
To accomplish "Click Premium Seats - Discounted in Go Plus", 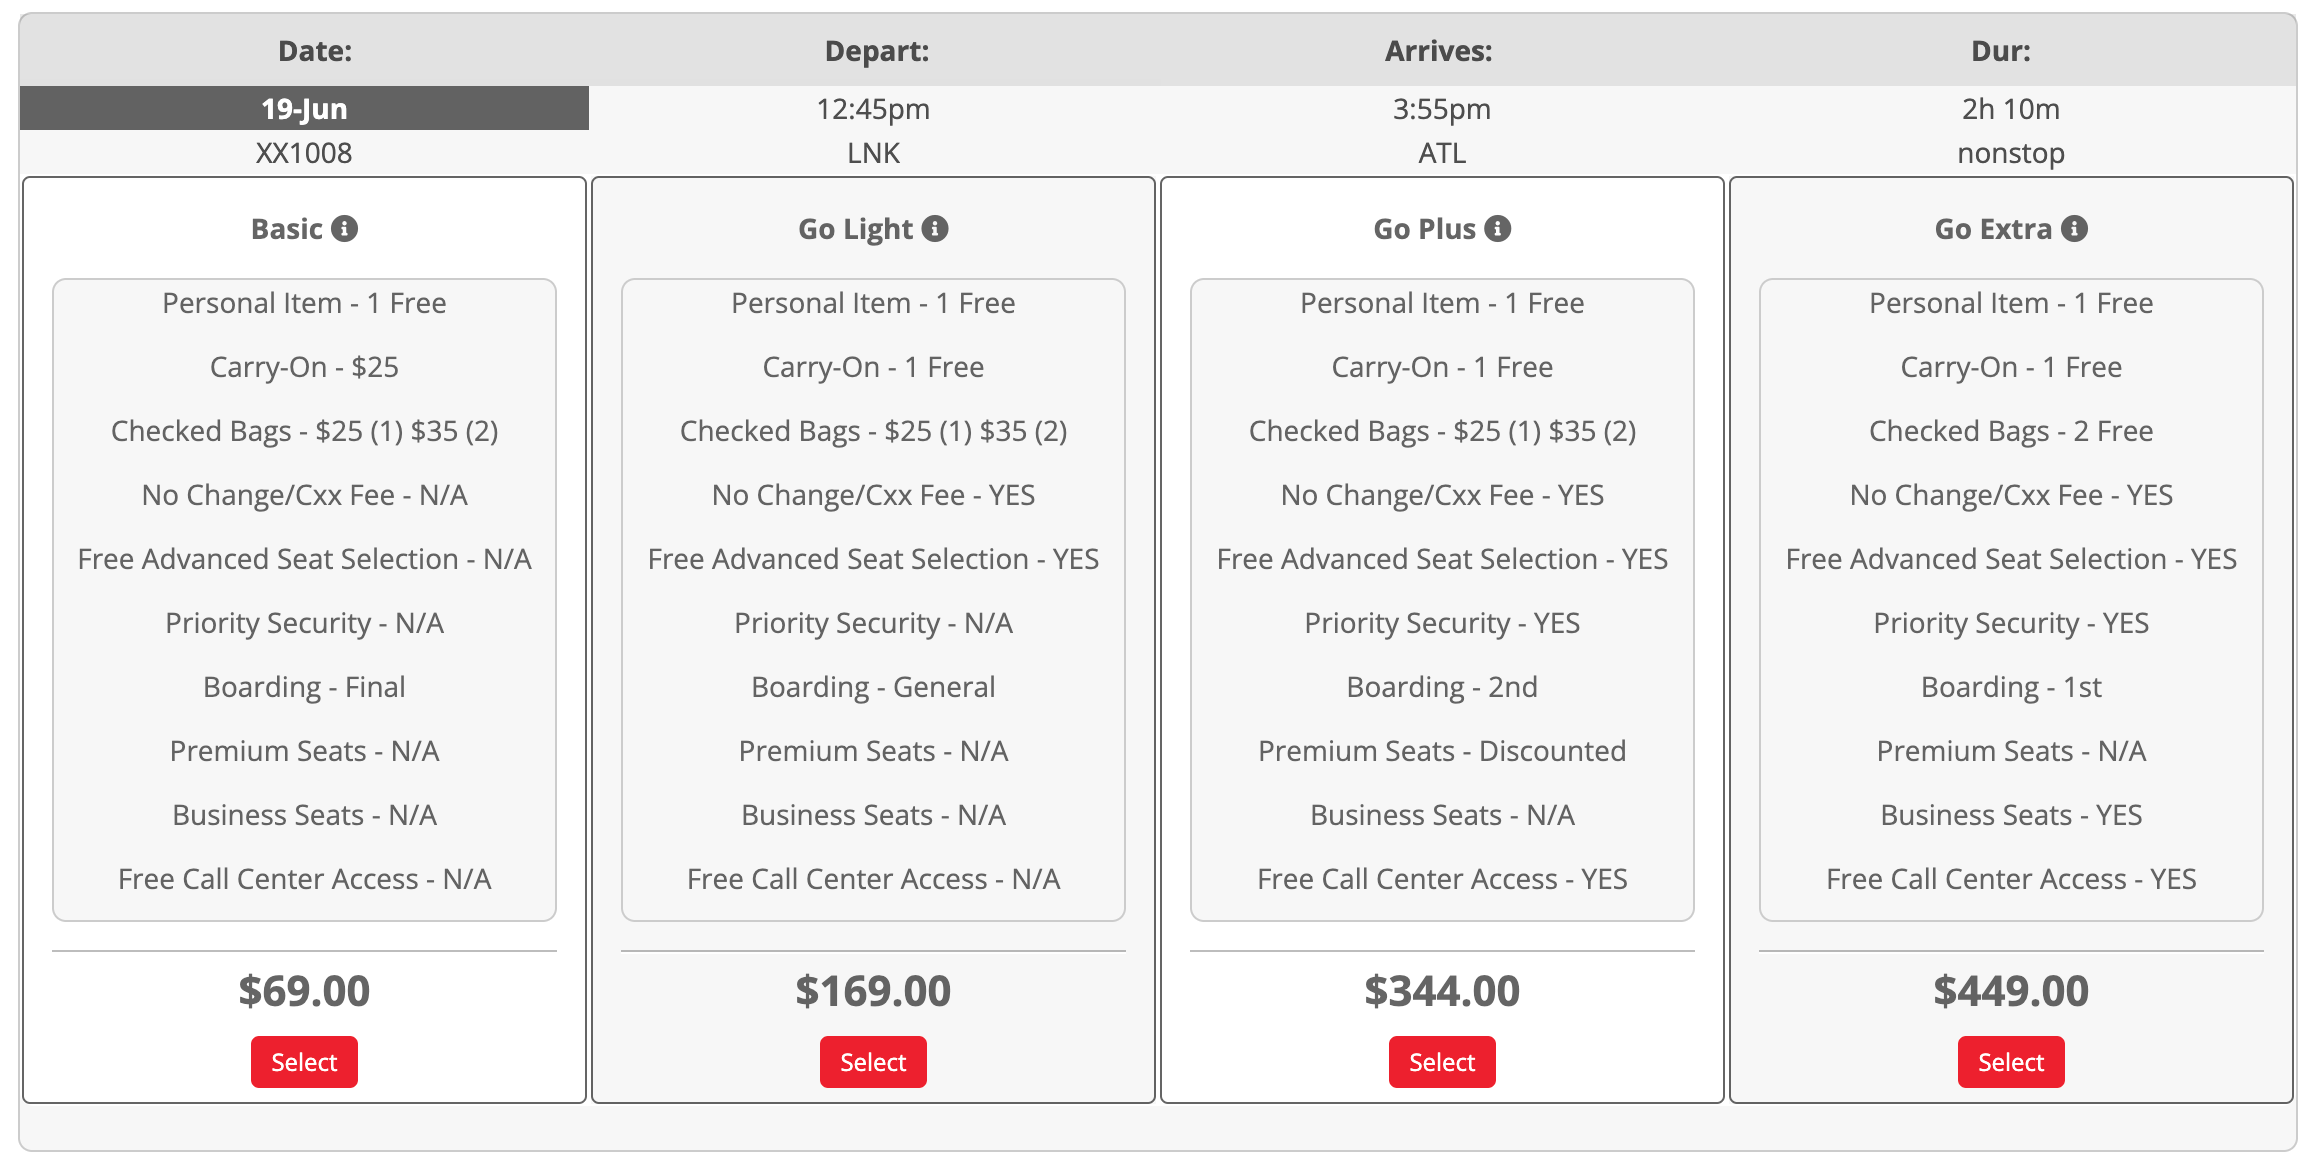I will 1442,751.
